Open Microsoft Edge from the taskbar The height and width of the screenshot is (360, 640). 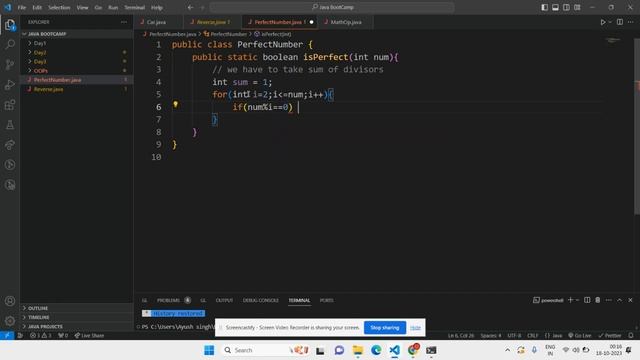[x=376, y=350]
